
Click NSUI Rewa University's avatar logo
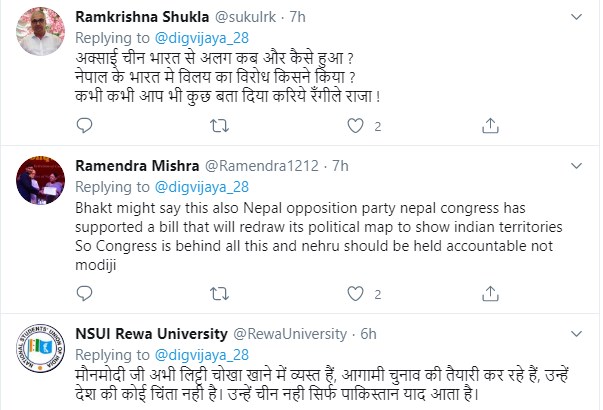[38, 347]
